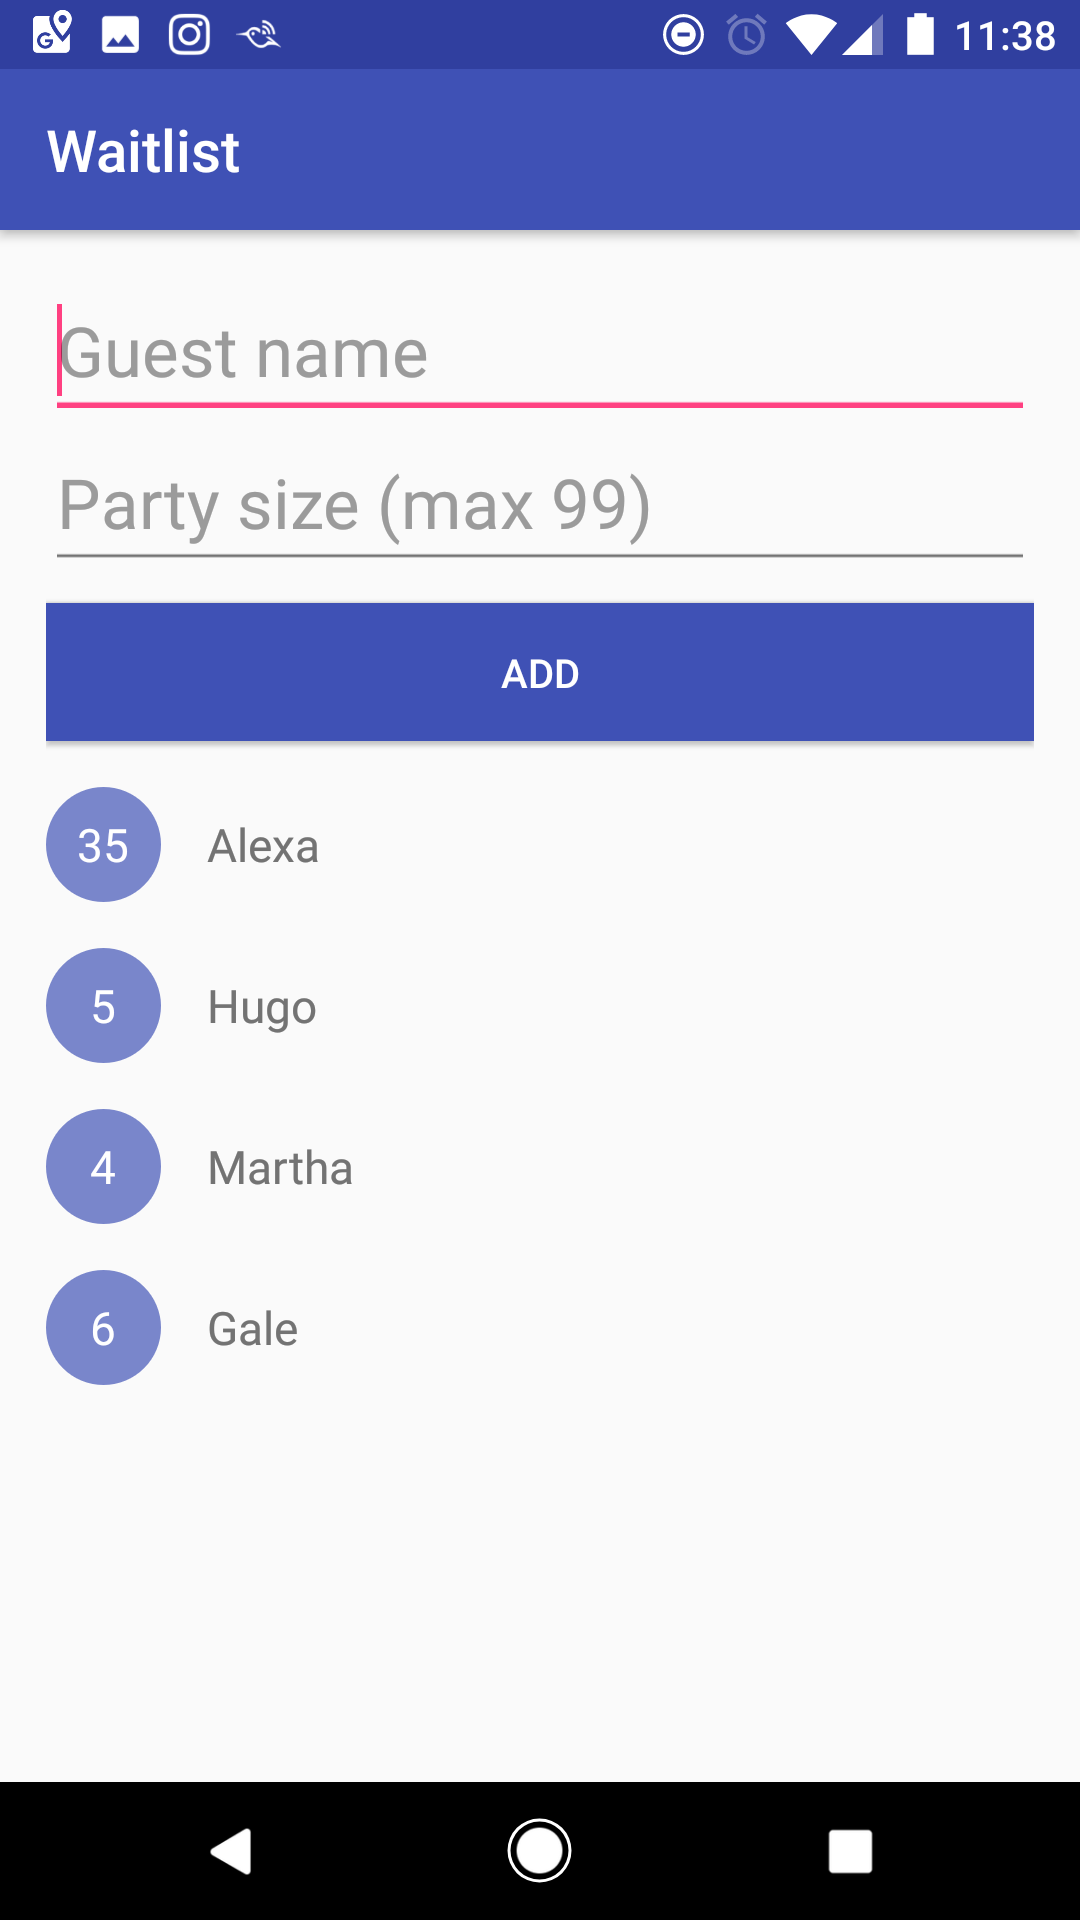Focus the Guest name text field
The height and width of the screenshot is (1920, 1080).
click(x=540, y=354)
